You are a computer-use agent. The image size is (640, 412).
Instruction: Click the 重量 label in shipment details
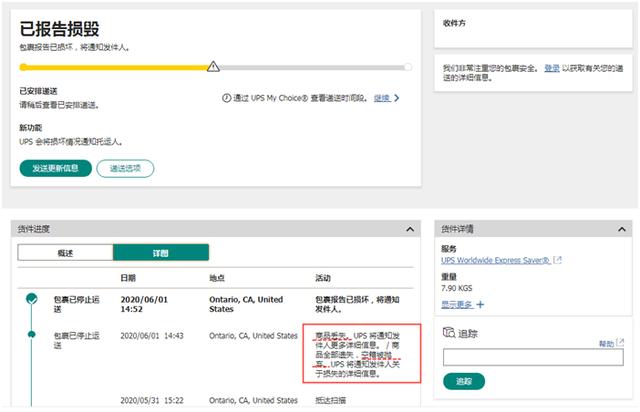(x=449, y=277)
